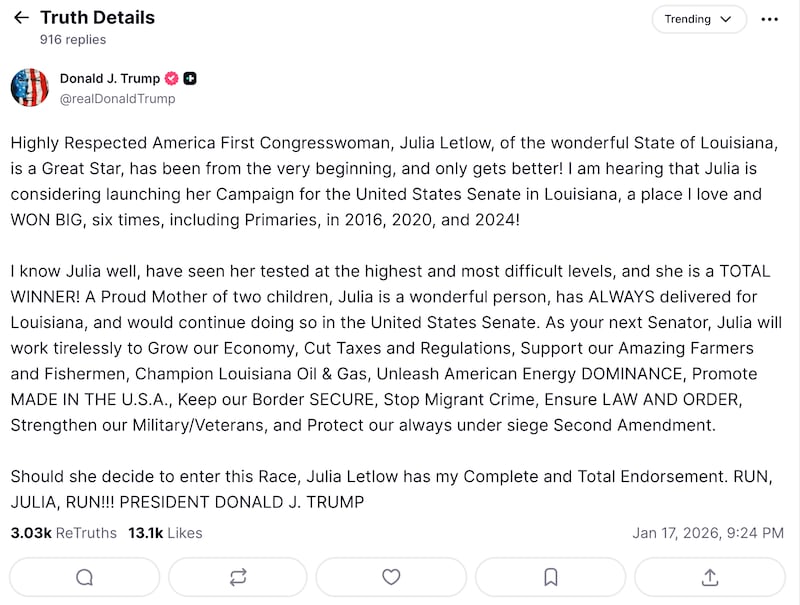Screen dimensions: 800x605
Task: Bookmark this post
Action: [550, 577]
